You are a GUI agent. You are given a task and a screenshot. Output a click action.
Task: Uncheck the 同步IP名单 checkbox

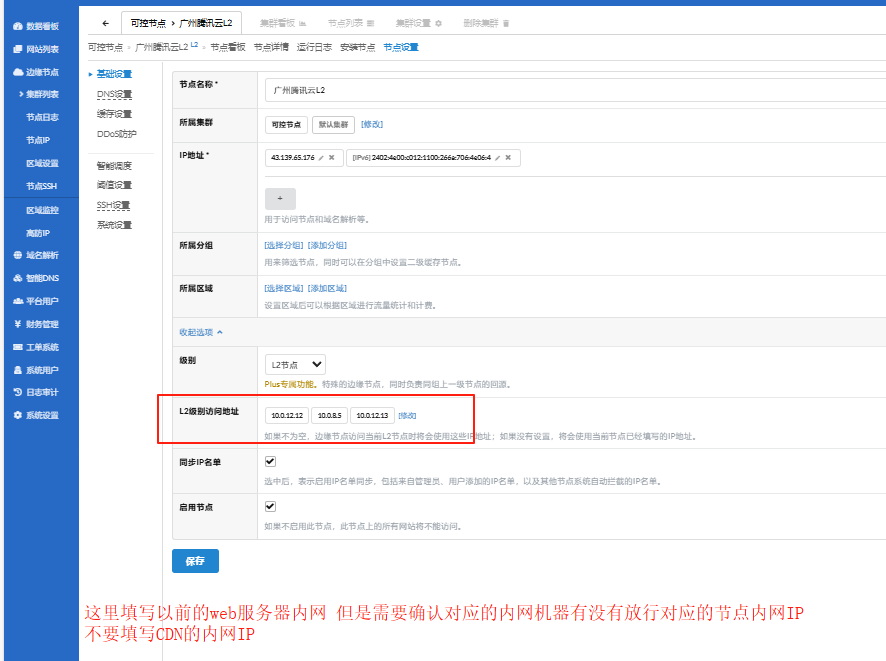click(x=268, y=461)
